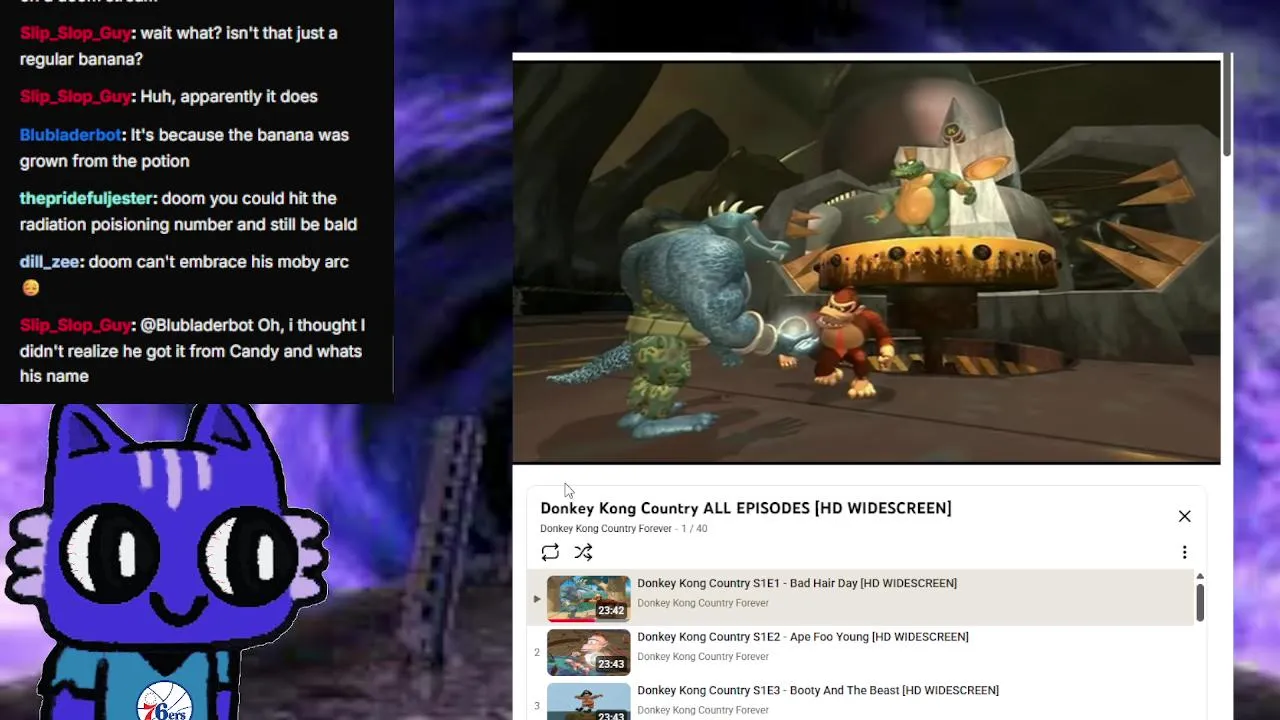Click the video player showing Donkey Kong

[866, 262]
